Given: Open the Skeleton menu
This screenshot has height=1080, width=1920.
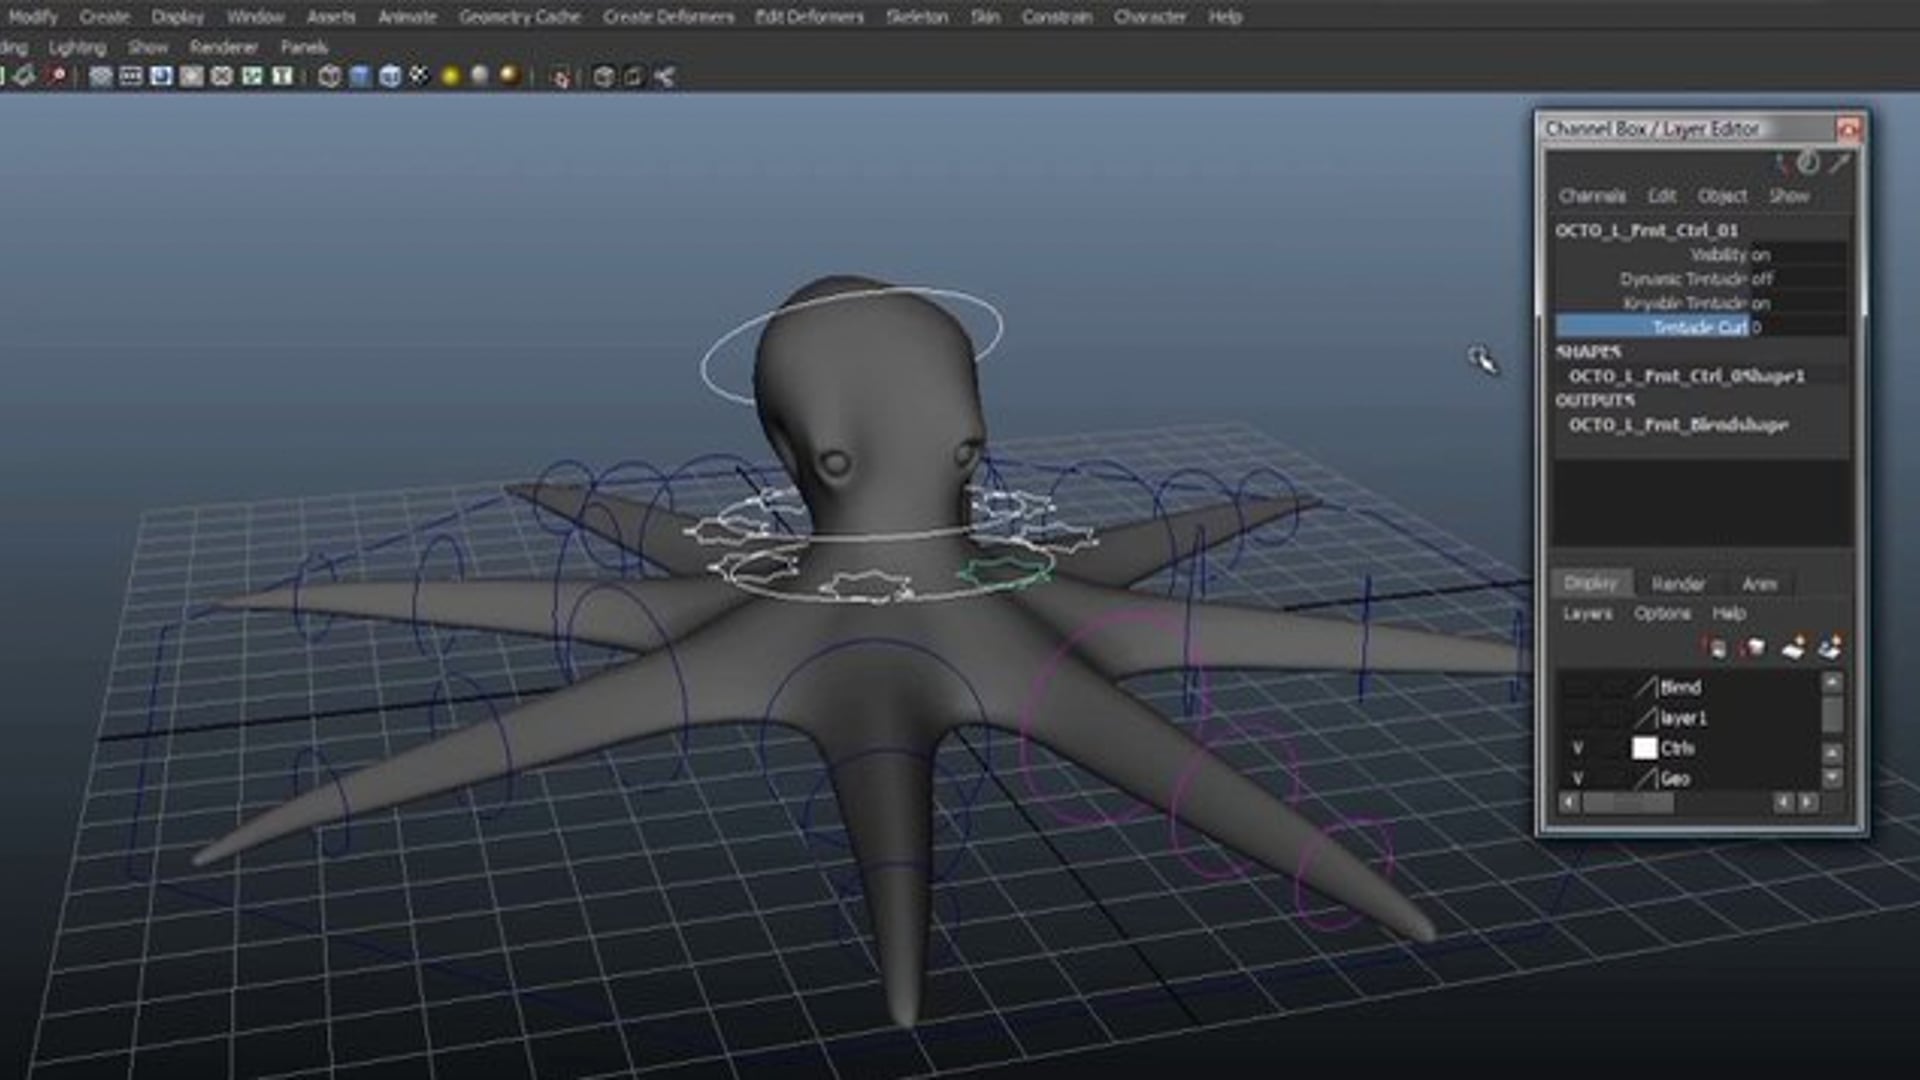Looking at the screenshot, I should [917, 16].
